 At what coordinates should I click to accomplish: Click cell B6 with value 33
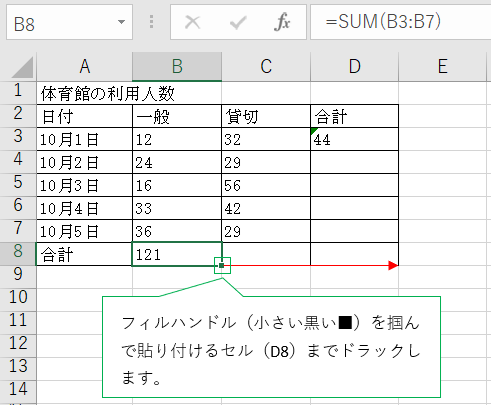pyautogui.click(x=177, y=208)
